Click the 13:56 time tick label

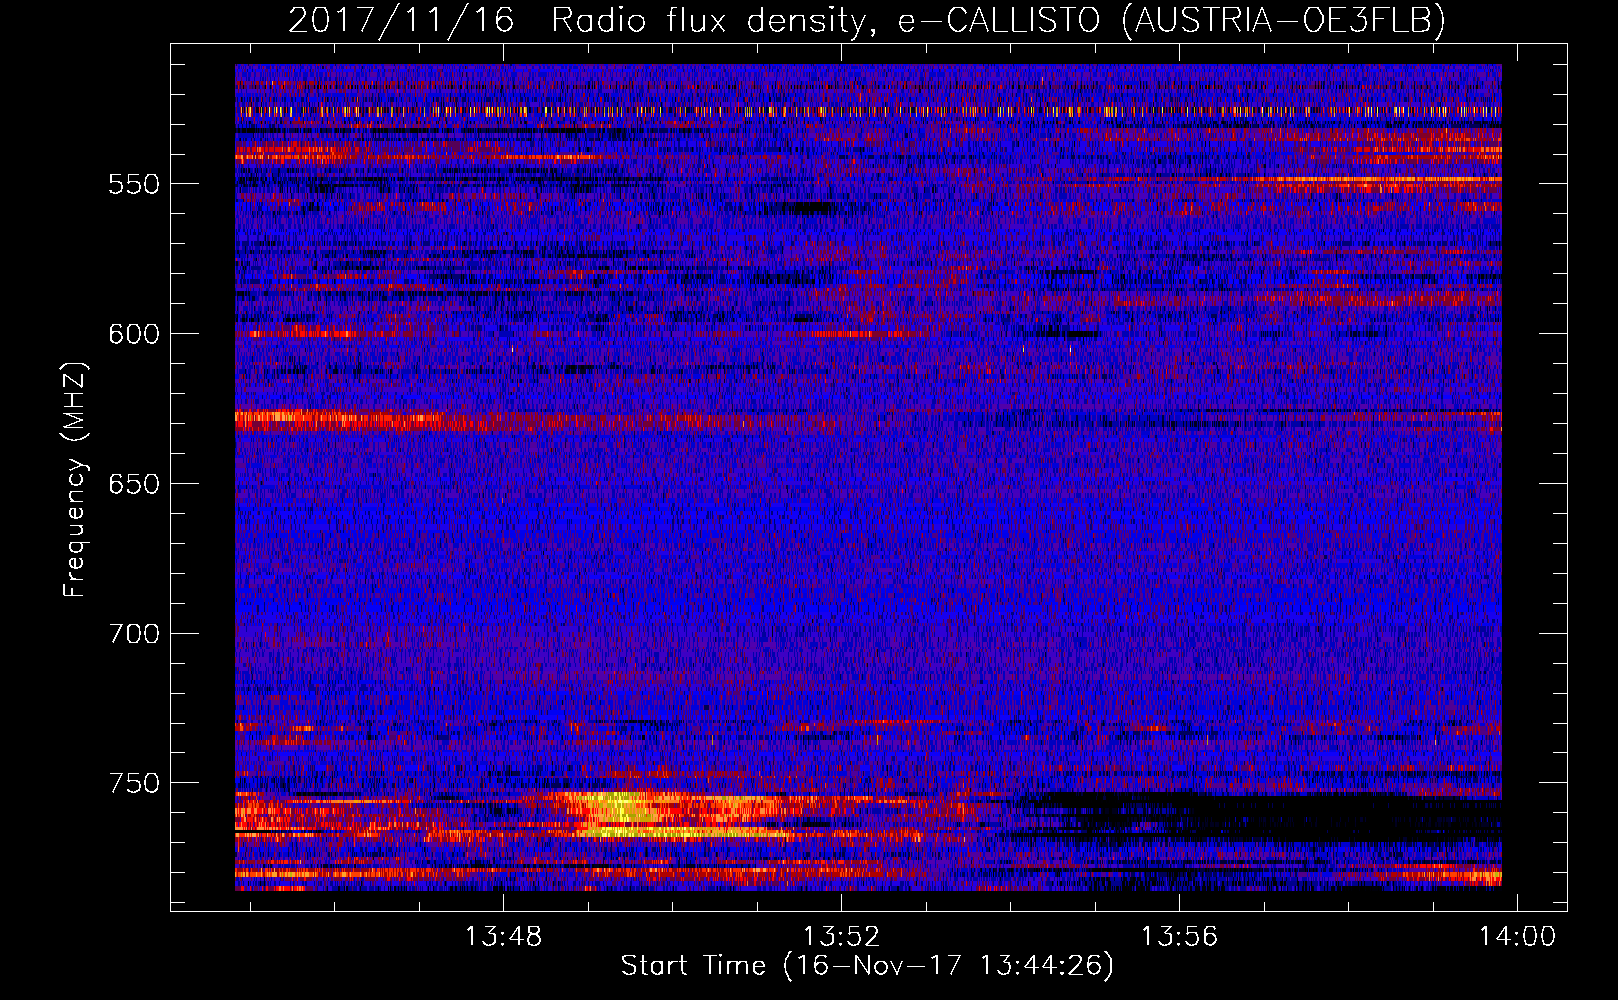point(1180,937)
